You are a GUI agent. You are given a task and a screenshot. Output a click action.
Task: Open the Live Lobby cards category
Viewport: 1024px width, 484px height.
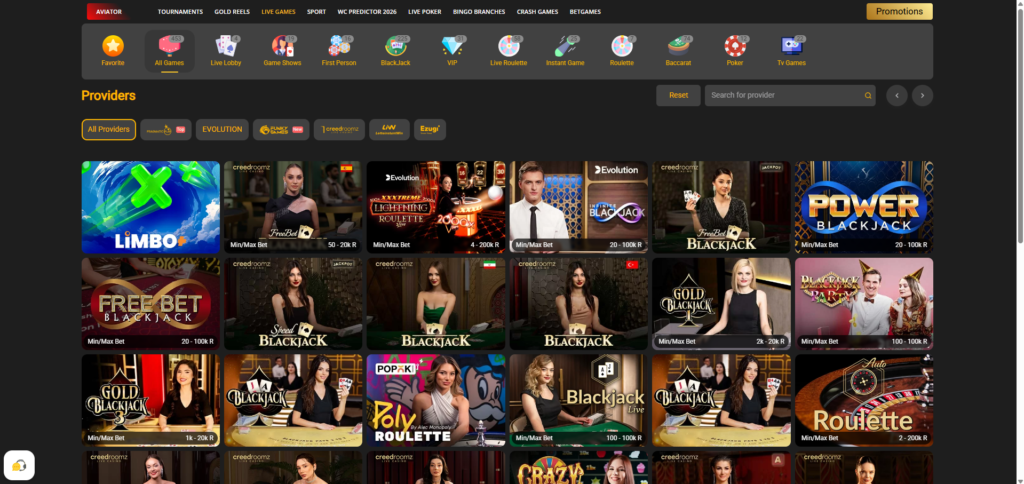coord(226,51)
